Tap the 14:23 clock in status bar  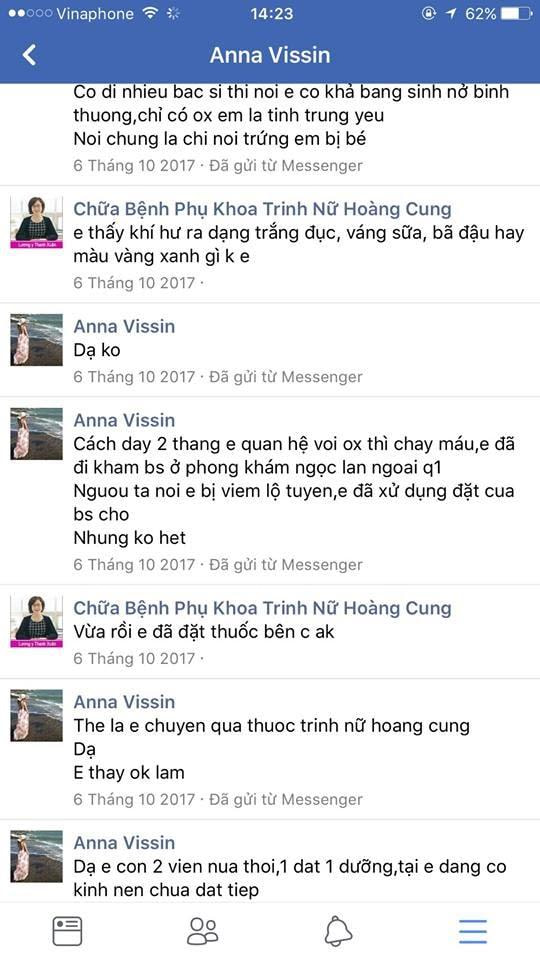point(271,13)
